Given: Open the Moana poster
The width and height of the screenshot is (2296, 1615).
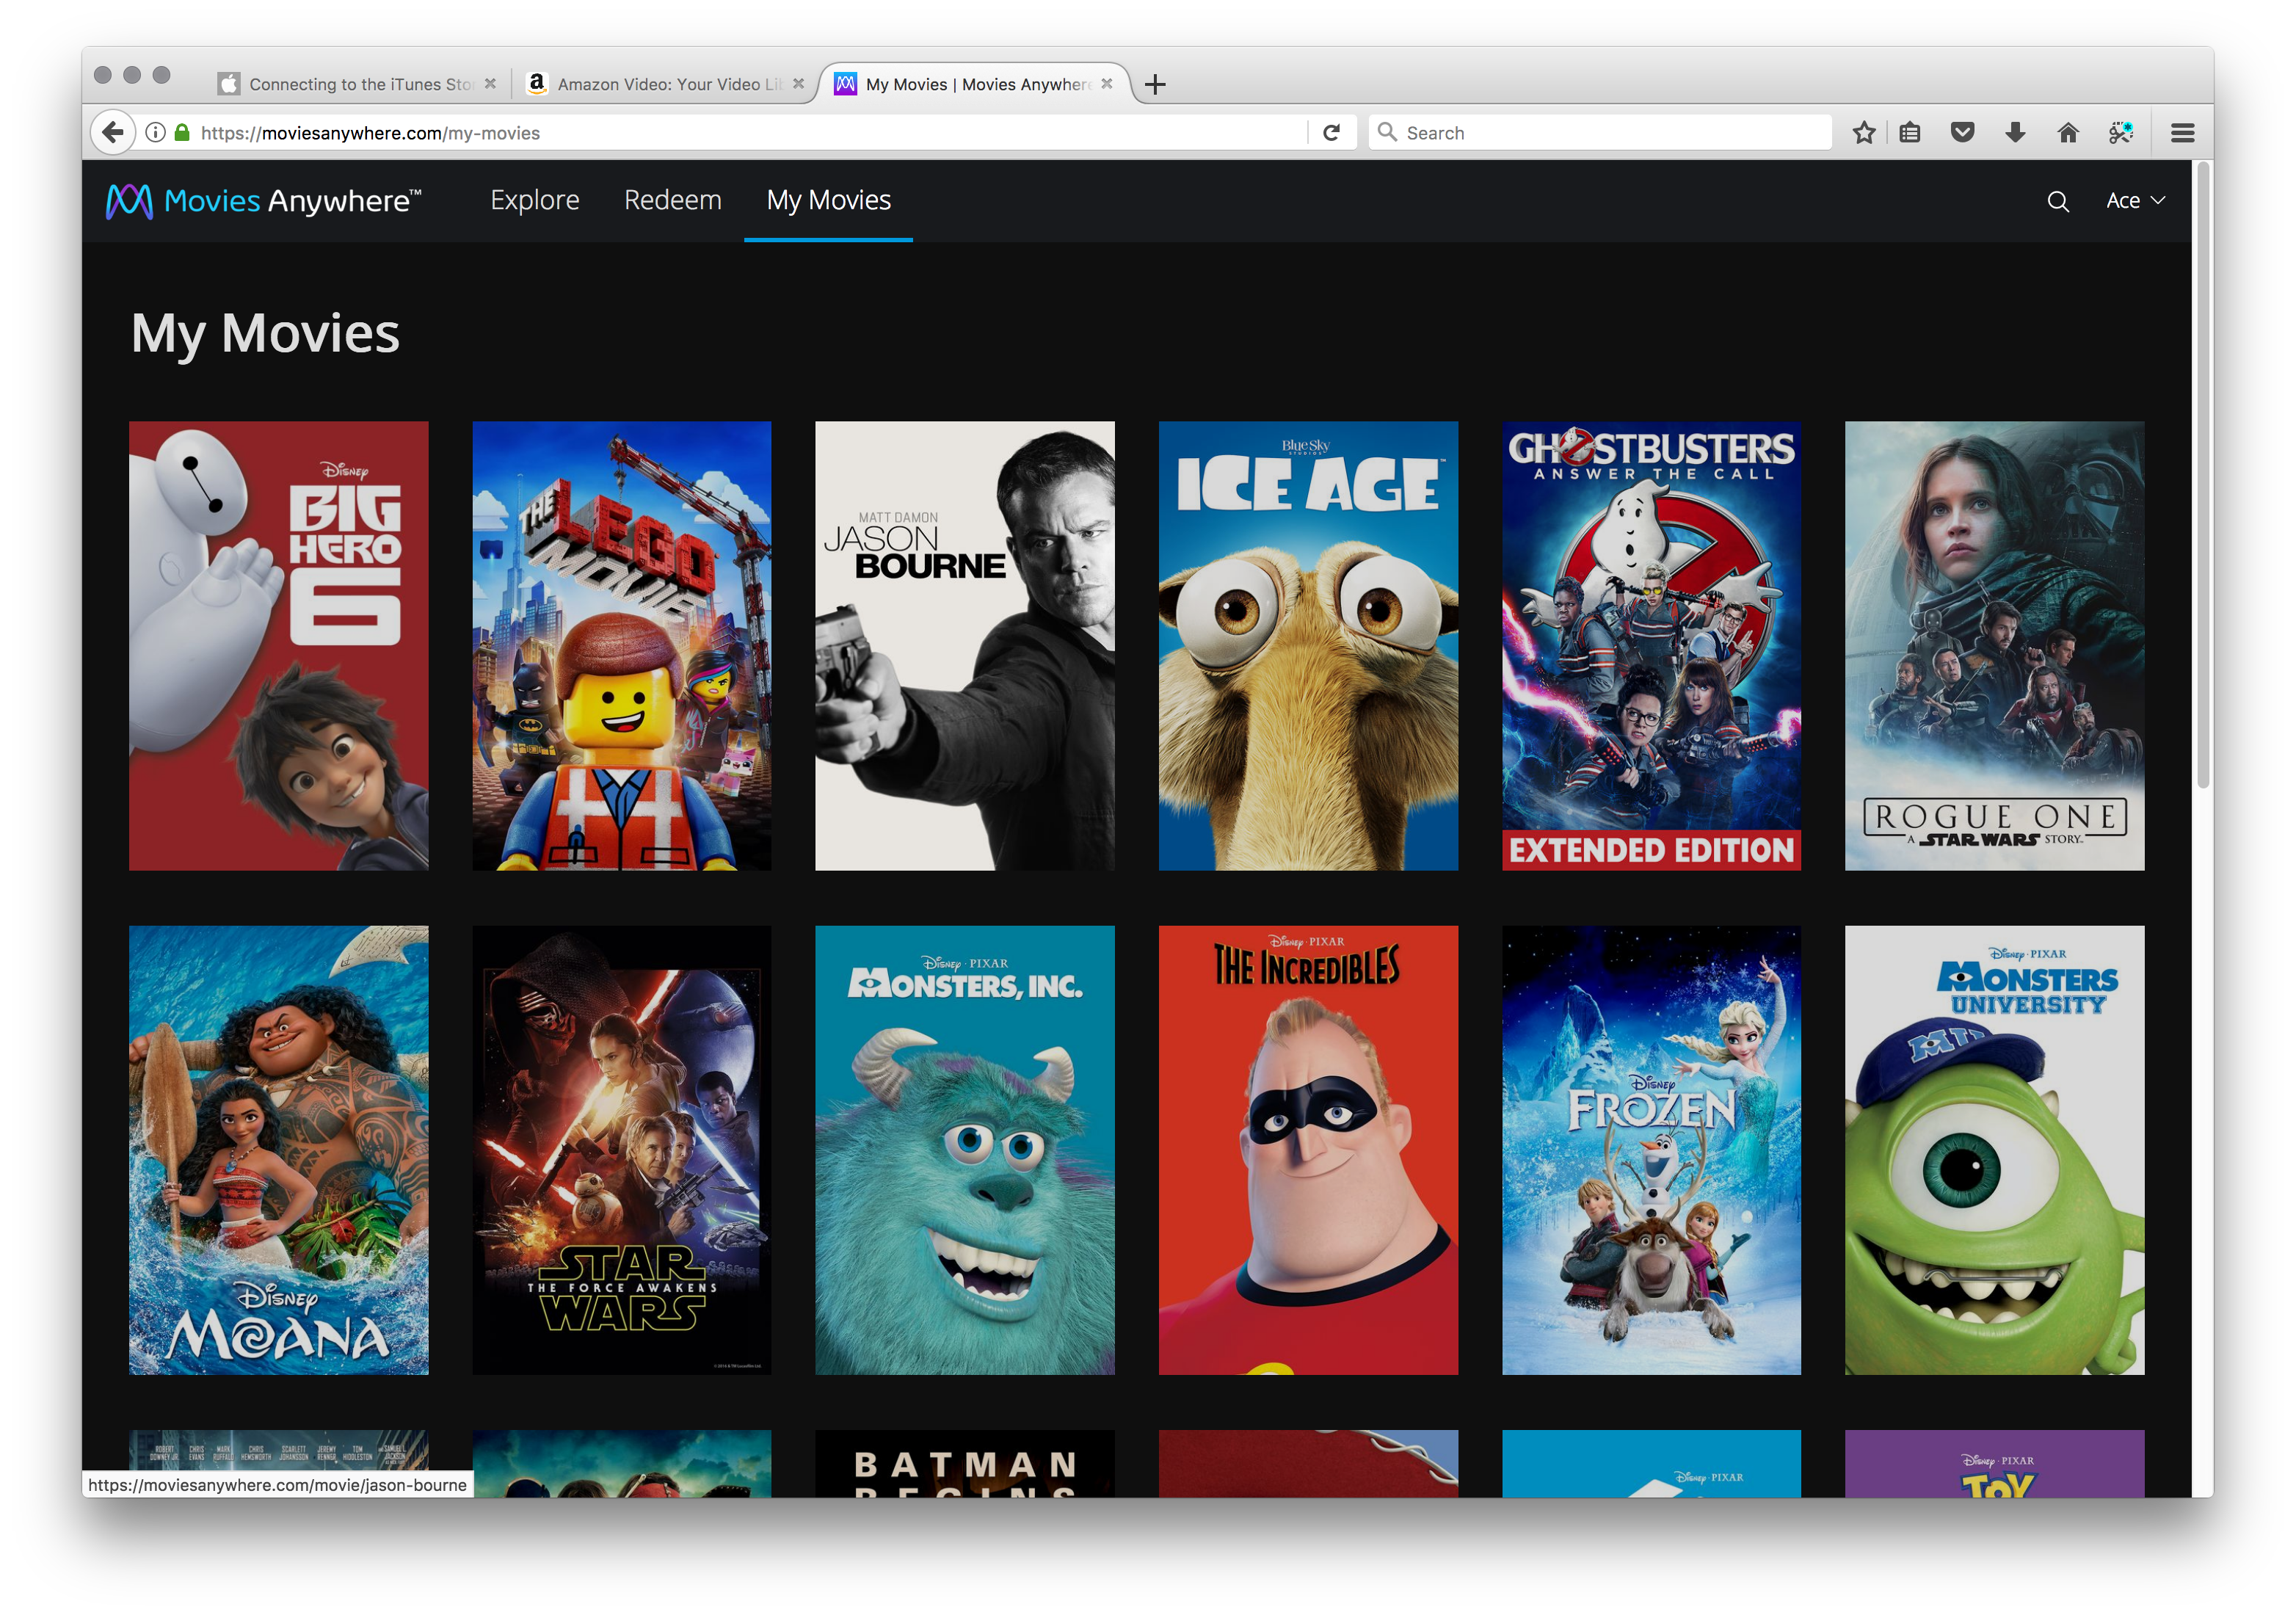Looking at the screenshot, I should (x=279, y=1150).
